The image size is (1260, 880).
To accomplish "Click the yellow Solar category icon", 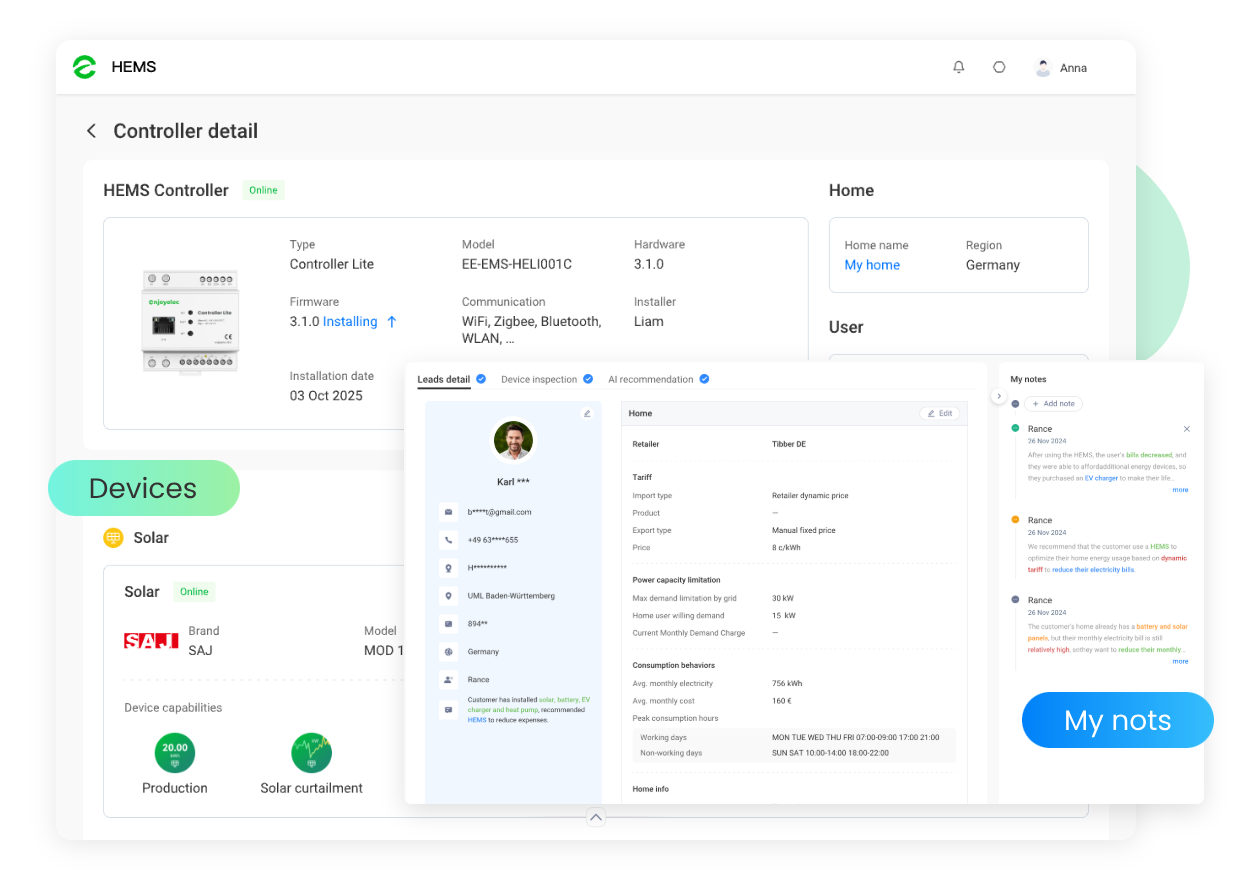I will coord(114,538).
